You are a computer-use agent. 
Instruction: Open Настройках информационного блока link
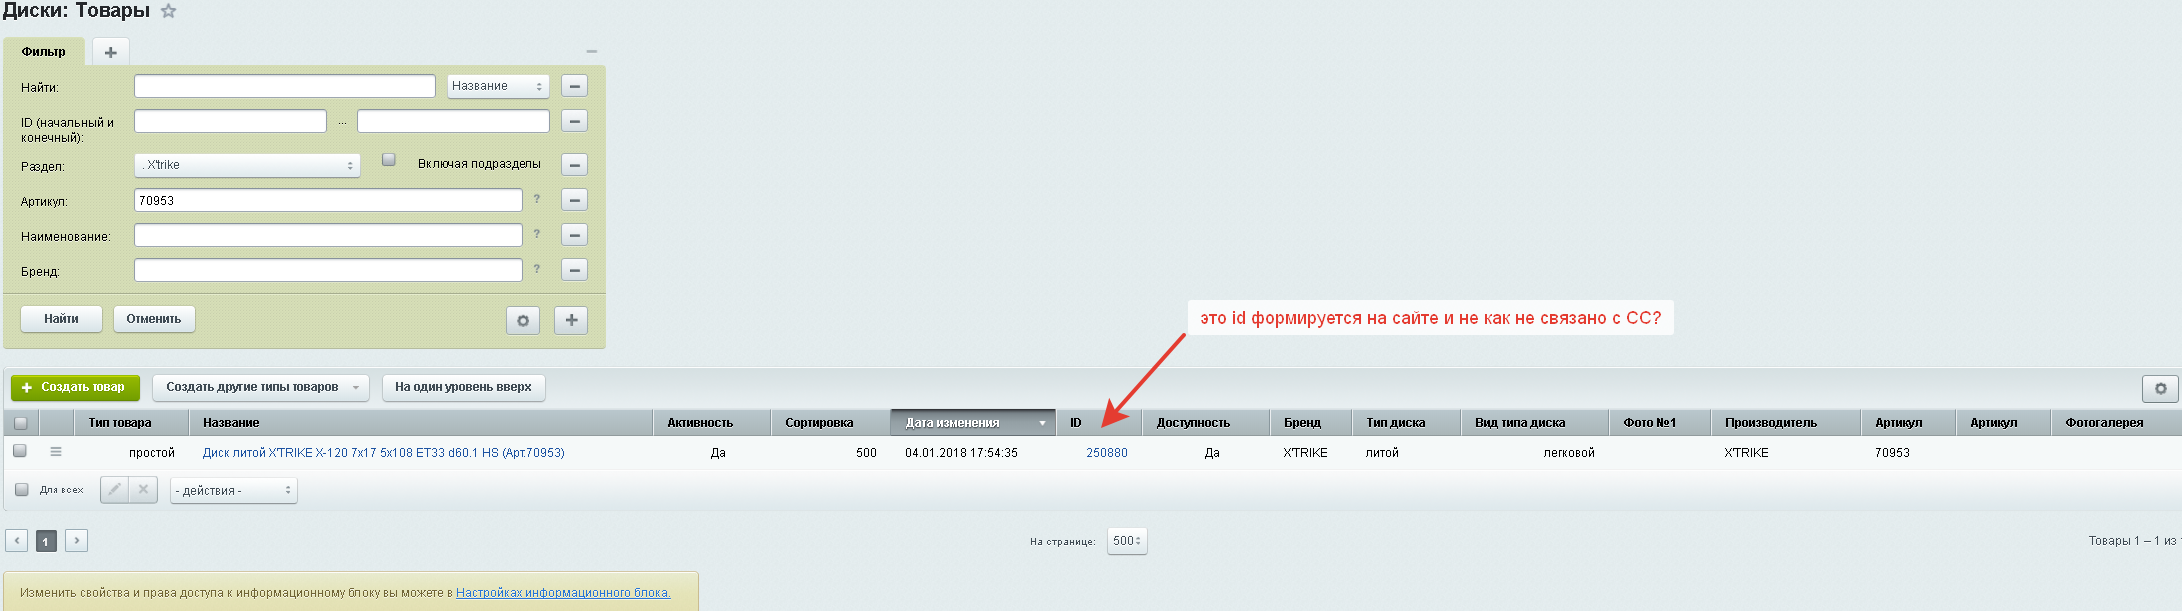pos(563,593)
